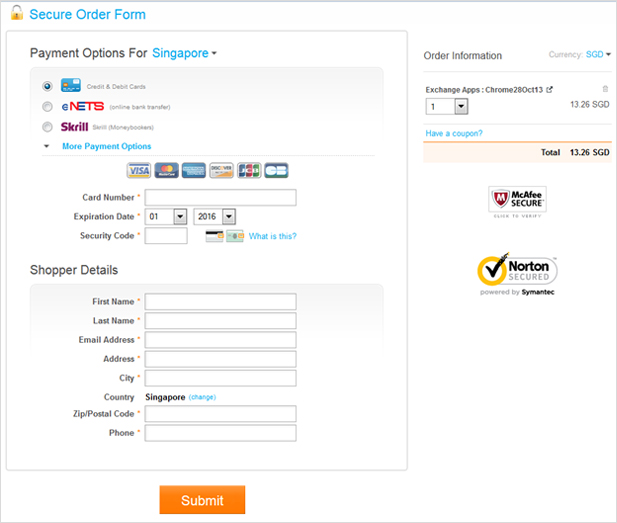Click the Norton Secured seal
This screenshot has height=523, width=617.
click(517, 274)
